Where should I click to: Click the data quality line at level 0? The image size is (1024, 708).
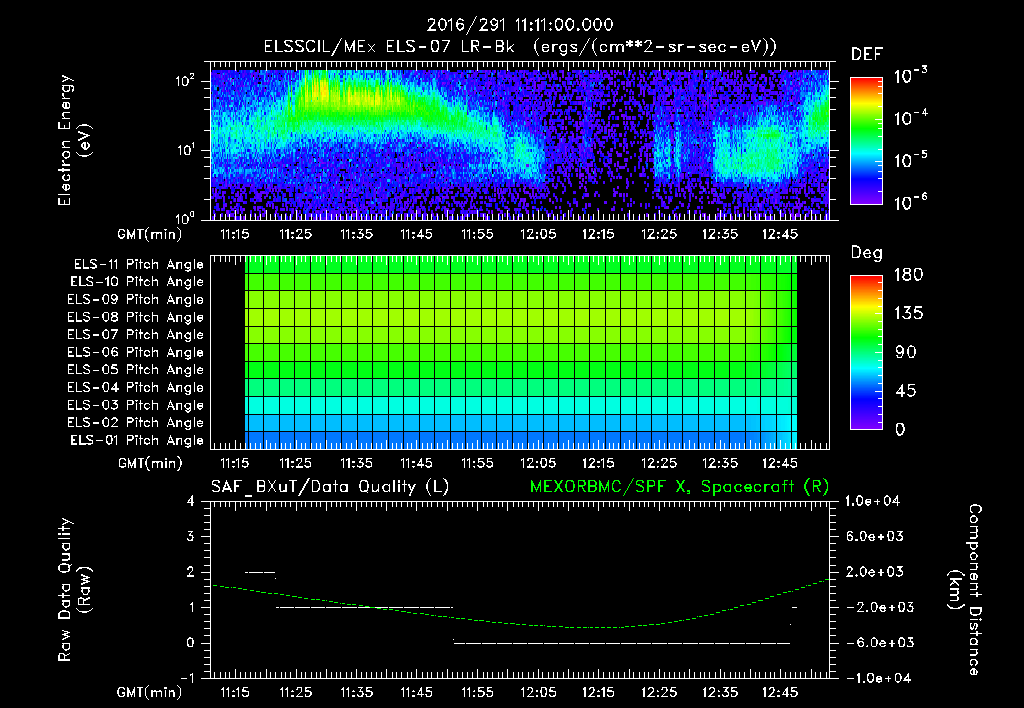622,643
